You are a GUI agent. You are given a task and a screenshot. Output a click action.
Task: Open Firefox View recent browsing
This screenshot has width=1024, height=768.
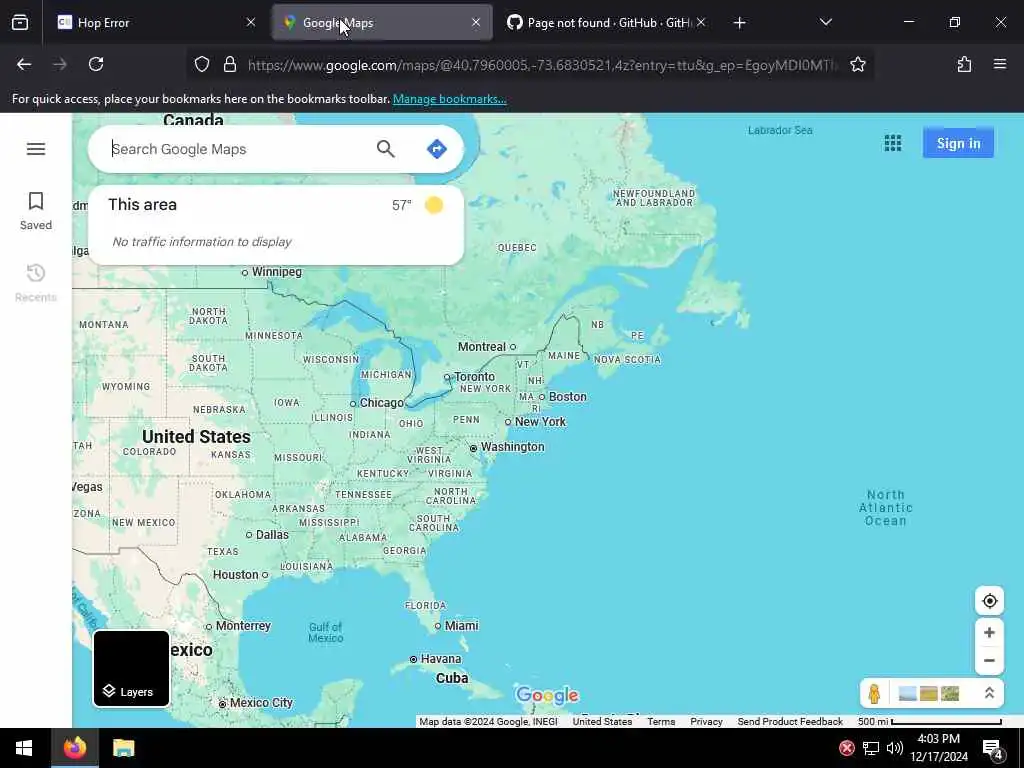[20, 23]
